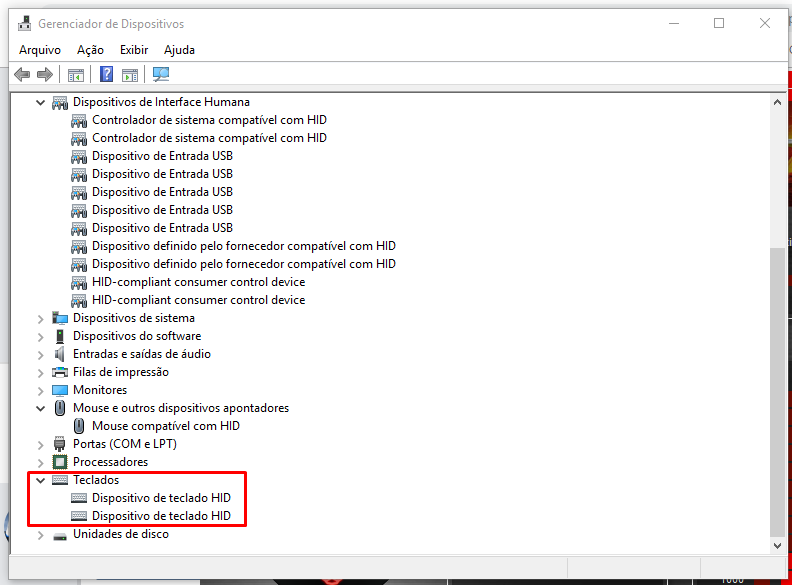
Task: Click the Forward arrow in the toolbar
Action: click(44, 75)
